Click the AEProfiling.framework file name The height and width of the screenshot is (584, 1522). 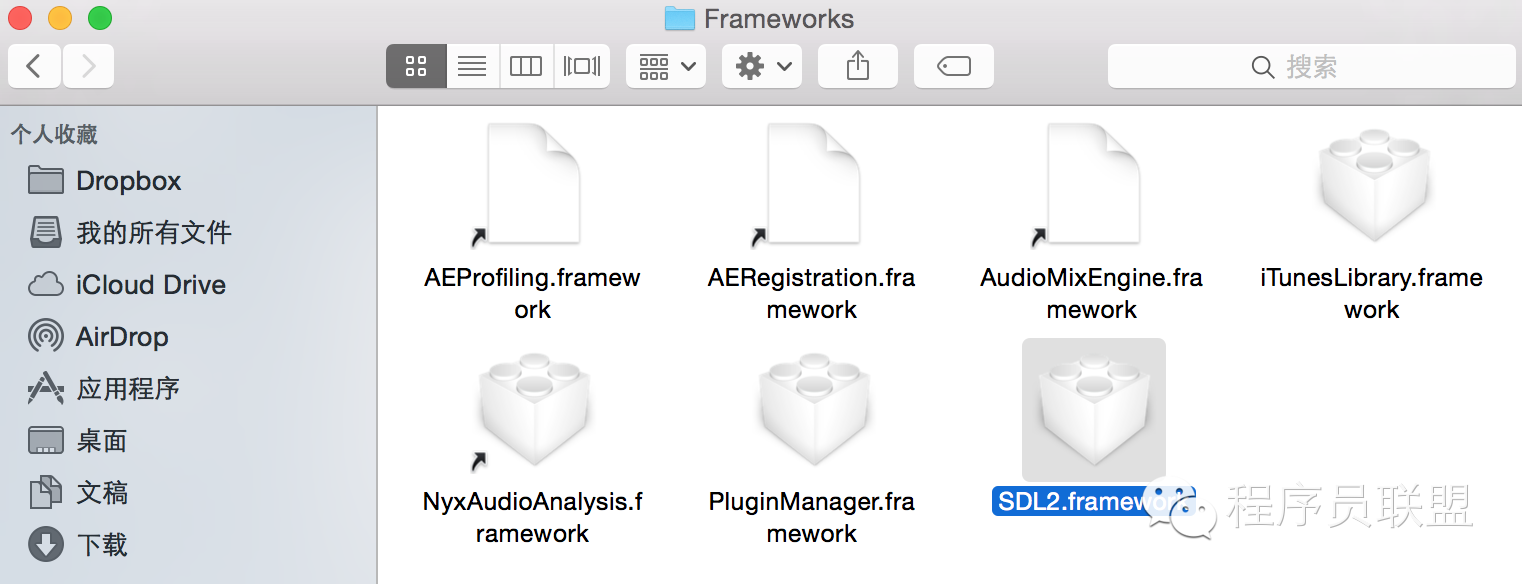pos(532,293)
